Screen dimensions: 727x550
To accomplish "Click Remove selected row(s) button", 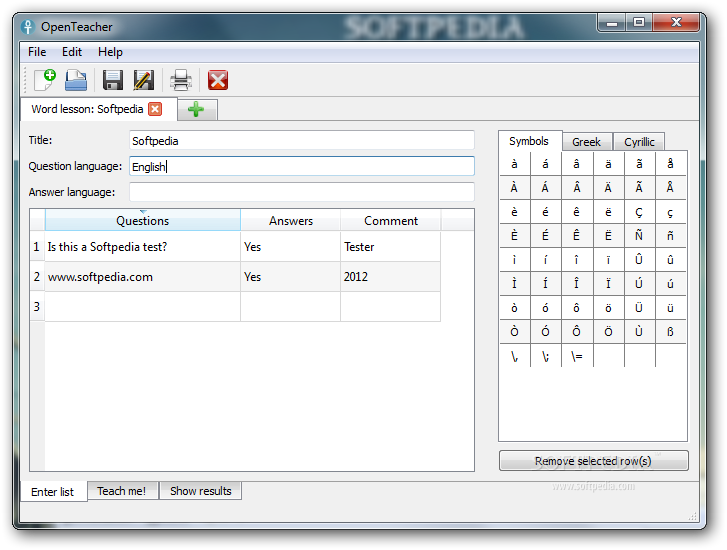I will [x=593, y=461].
